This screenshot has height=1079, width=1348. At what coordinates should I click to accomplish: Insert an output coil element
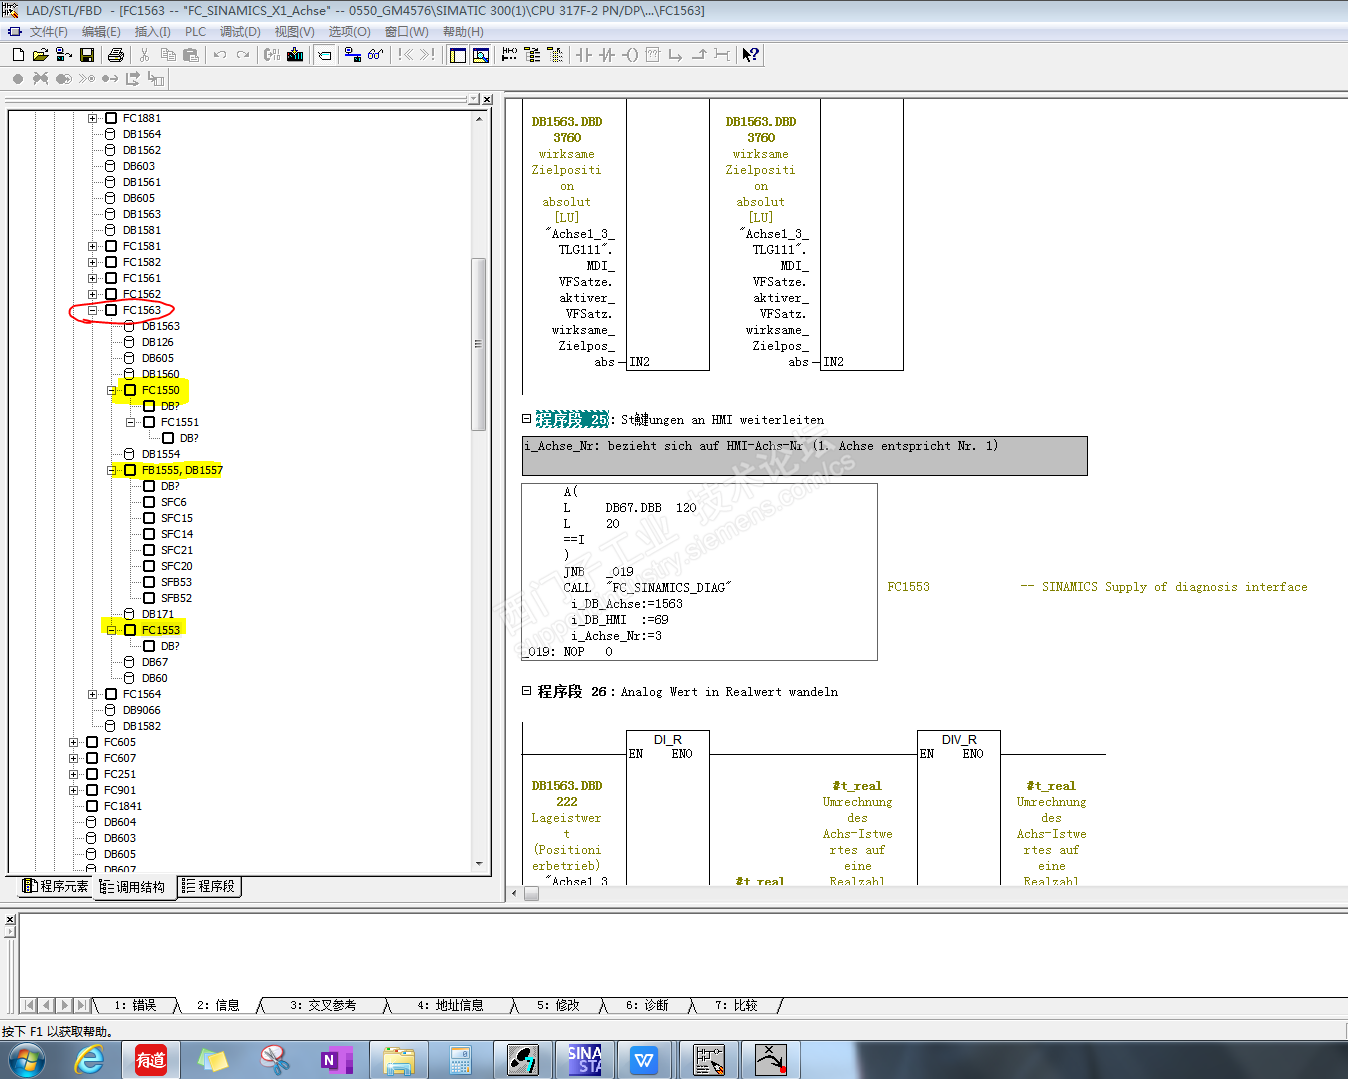coord(630,55)
